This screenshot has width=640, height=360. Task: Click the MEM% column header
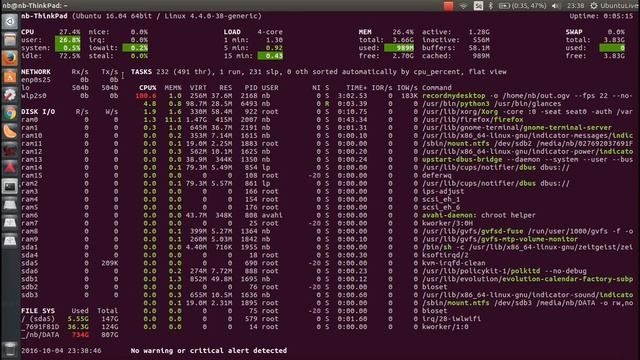[173, 88]
